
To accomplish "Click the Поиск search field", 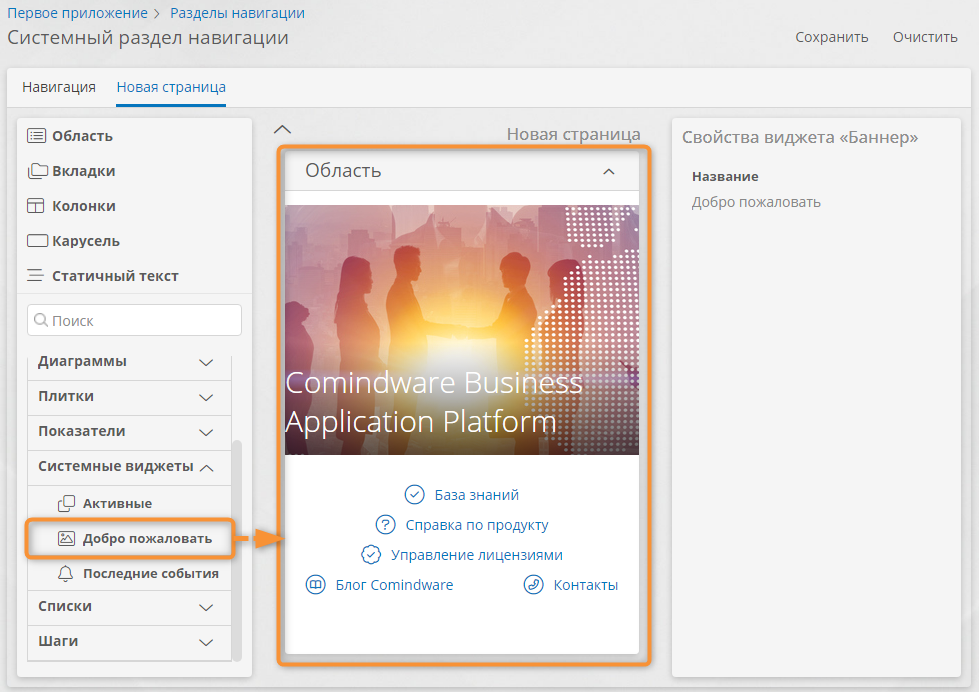I will tap(134, 320).
